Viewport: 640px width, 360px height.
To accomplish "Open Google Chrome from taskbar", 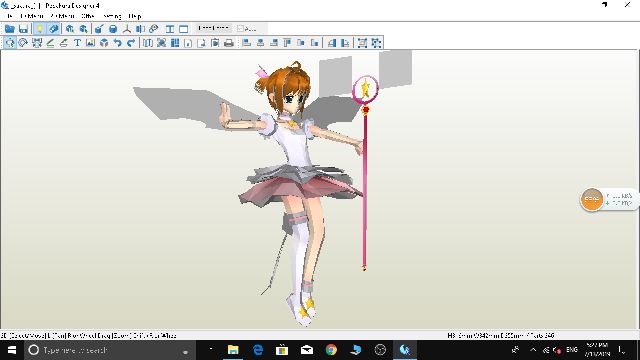I will point(331,350).
